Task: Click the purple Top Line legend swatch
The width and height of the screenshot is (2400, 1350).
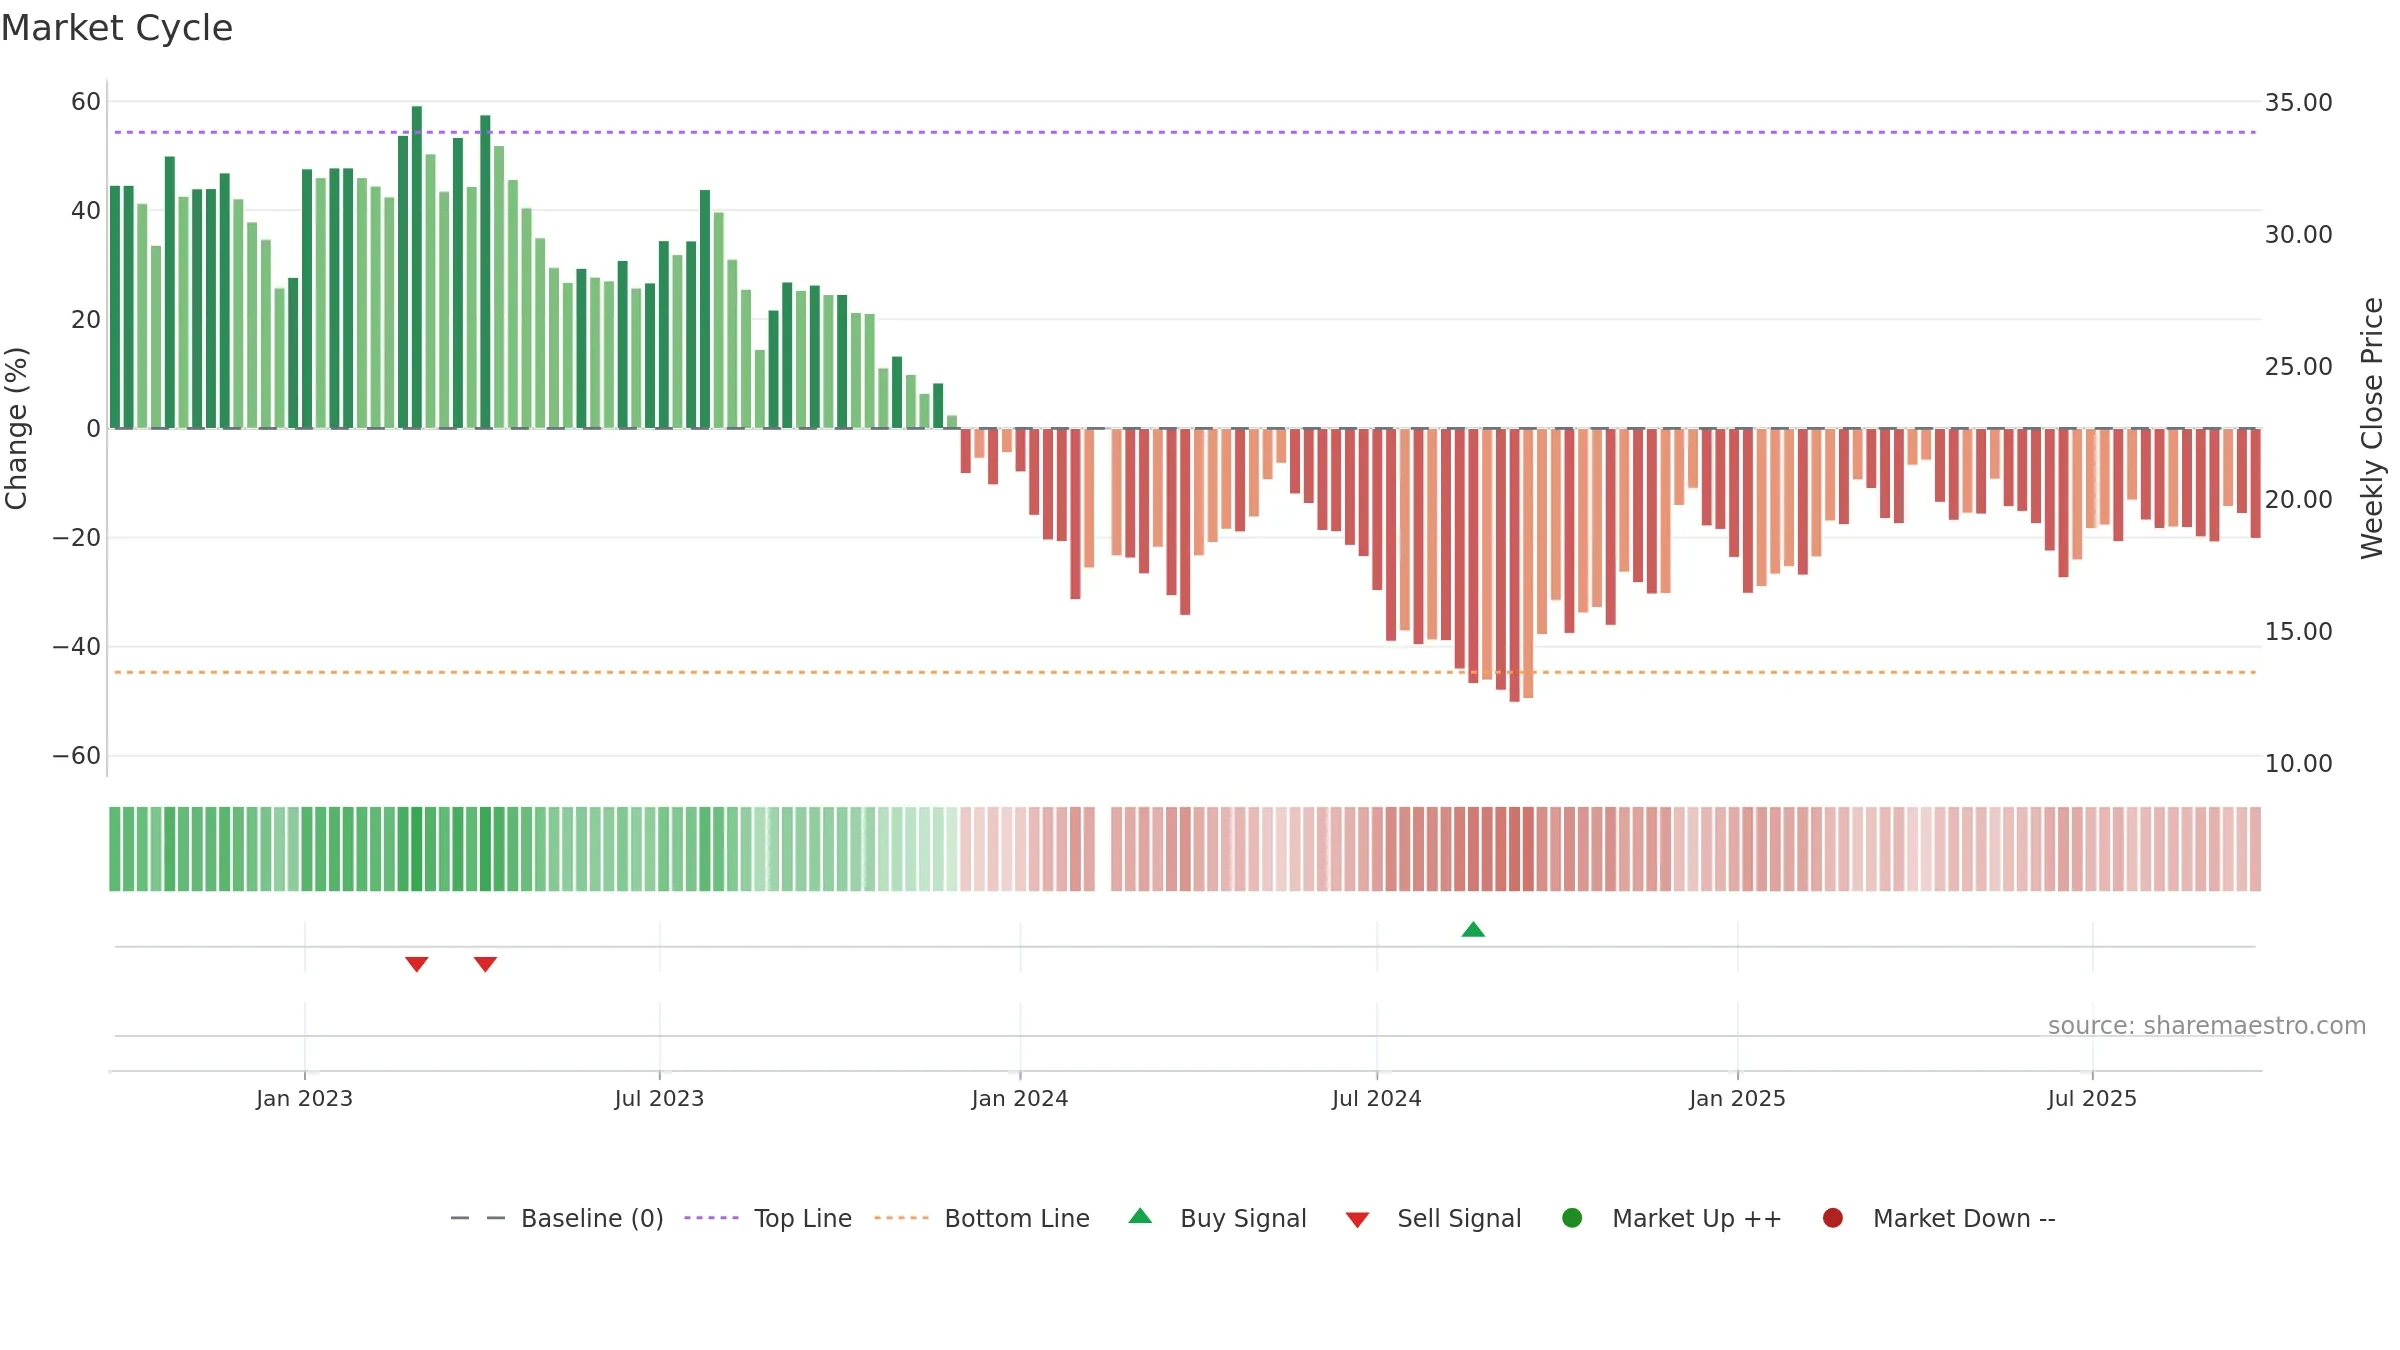Action: click(711, 1218)
